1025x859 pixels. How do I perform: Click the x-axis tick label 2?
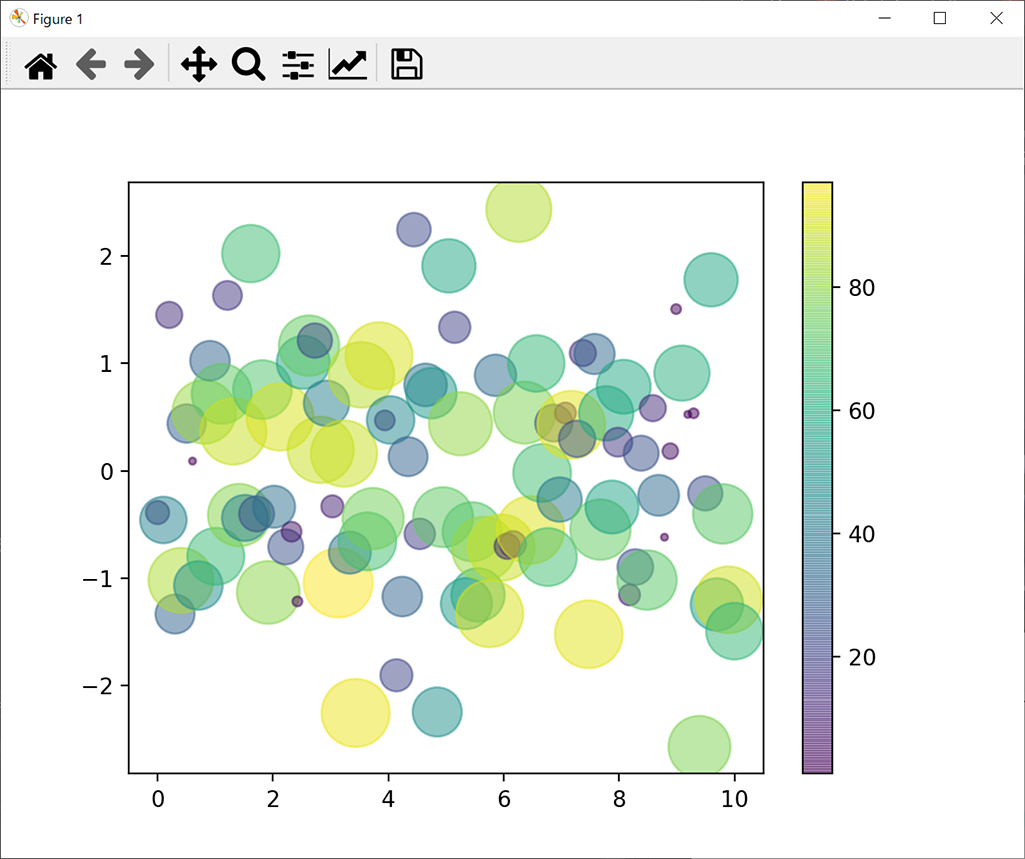(273, 799)
